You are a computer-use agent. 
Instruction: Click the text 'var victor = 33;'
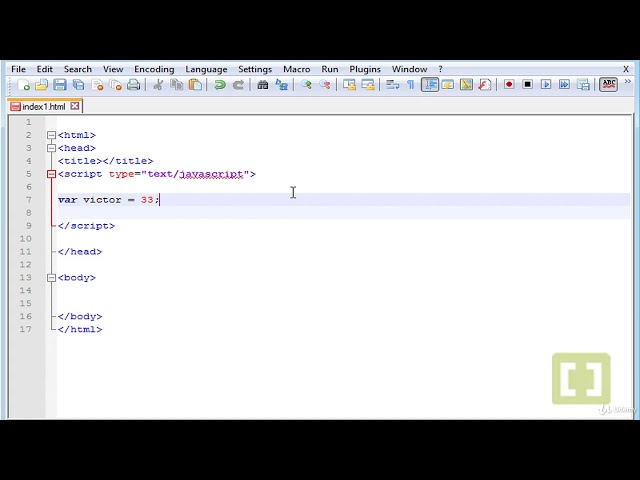point(109,200)
